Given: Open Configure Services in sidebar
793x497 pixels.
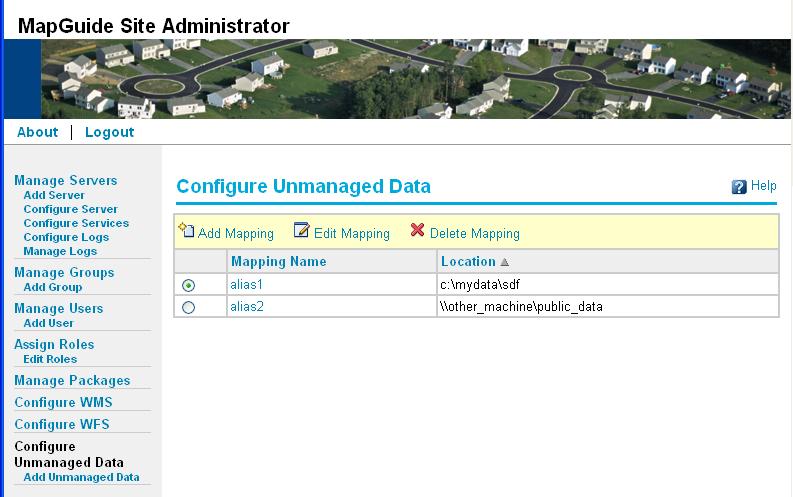Looking at the screenshot, I should (x=76, y=223).
